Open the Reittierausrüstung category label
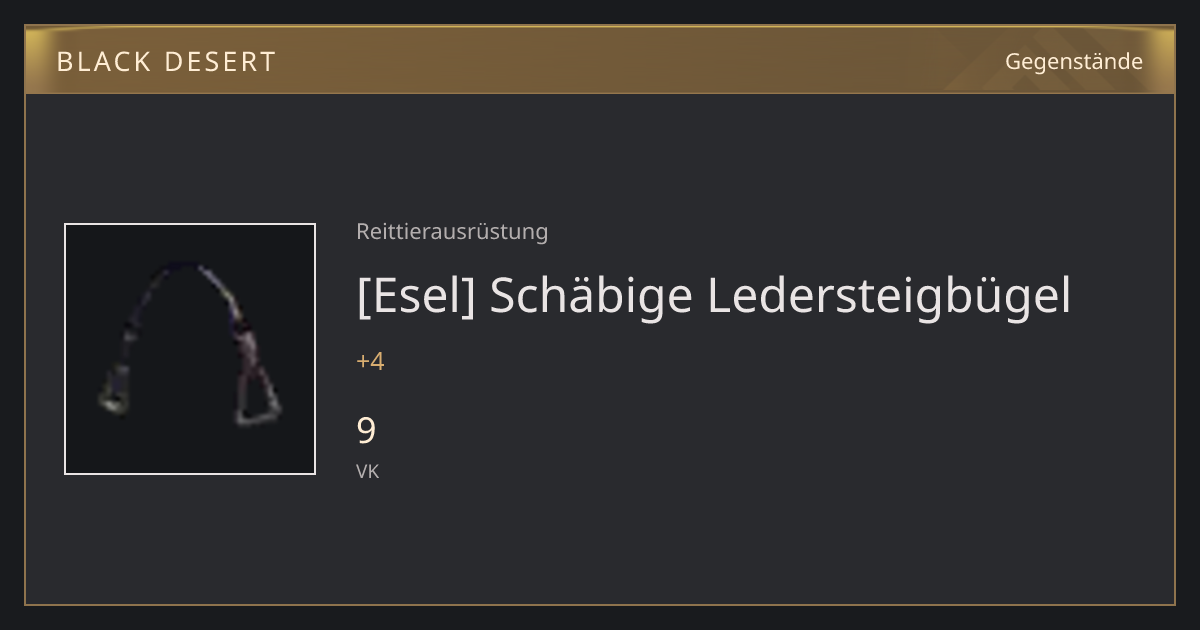This screenshot has height=630, width=1200. (x=452, y=232)
